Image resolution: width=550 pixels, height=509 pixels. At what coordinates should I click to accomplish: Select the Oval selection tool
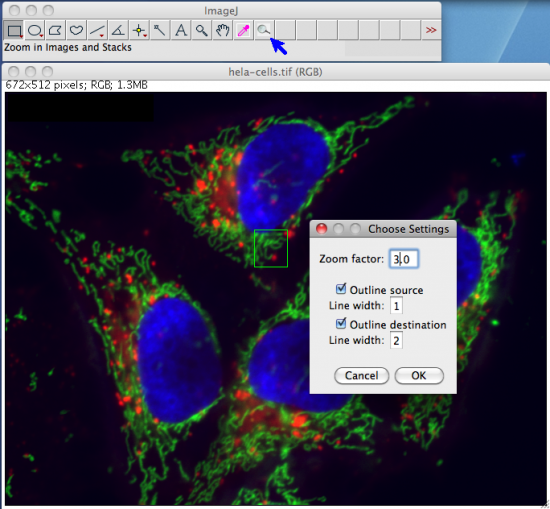coord(35,31)
